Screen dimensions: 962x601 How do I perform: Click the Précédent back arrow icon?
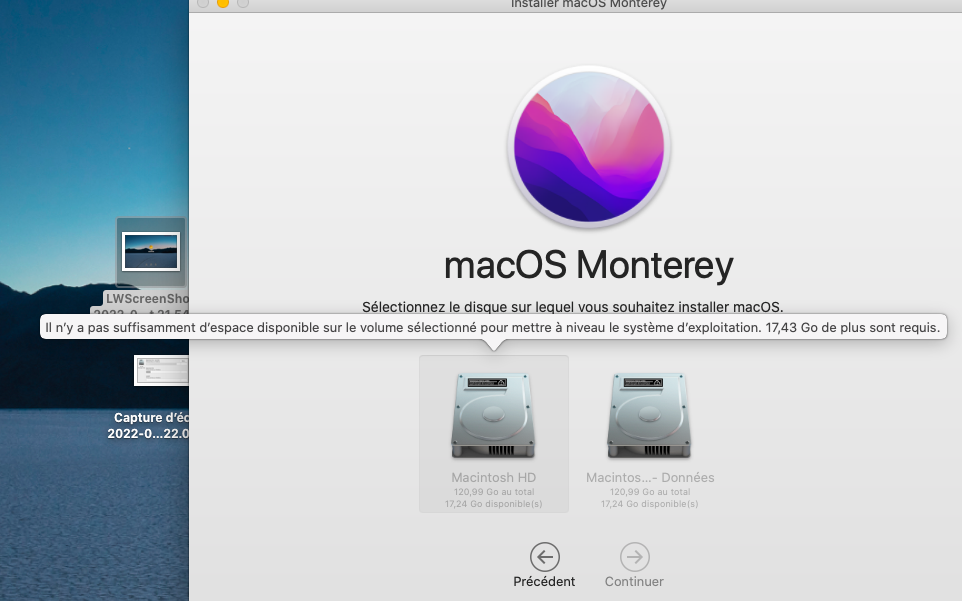(x=544, y=557)
